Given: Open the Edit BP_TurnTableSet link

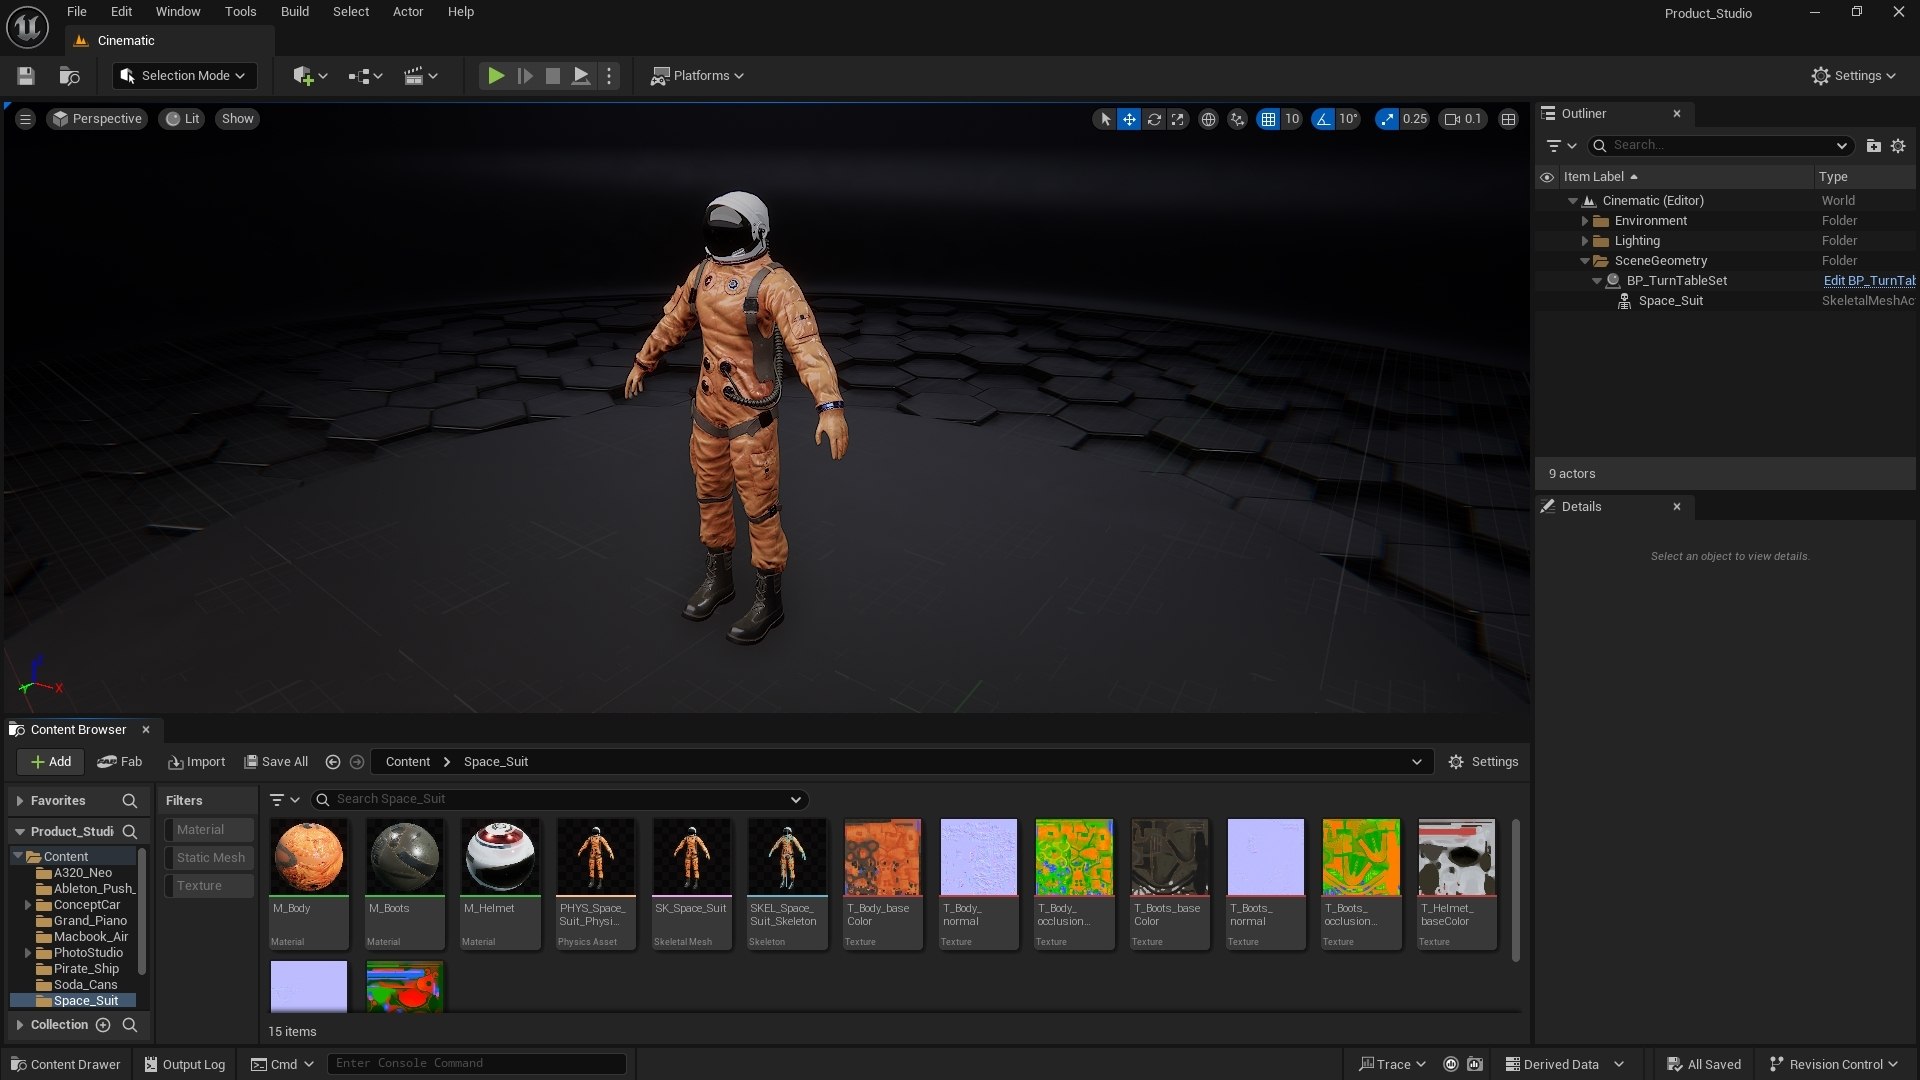Looking at the screenshot, I should (x=1869, y=281).
